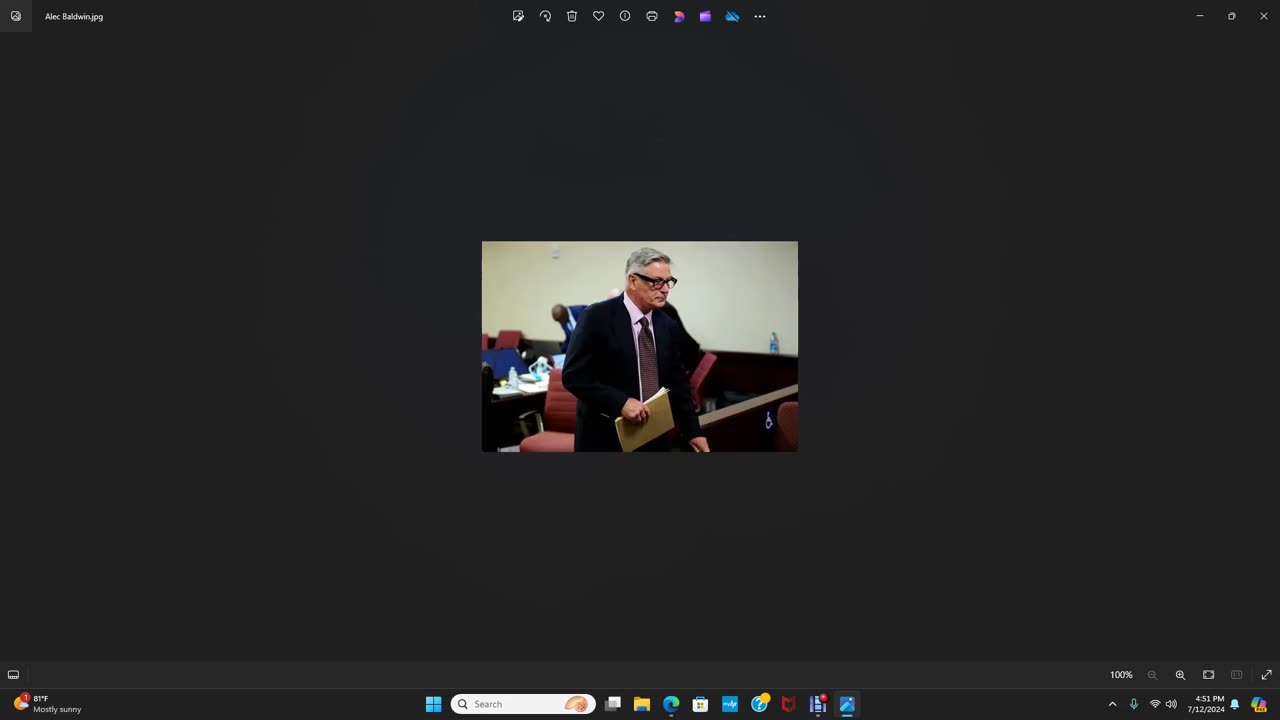Open McAfee from the taskbar
Image resolution: width=1280 pixels, height=720 pixels.
pos(788,704)
